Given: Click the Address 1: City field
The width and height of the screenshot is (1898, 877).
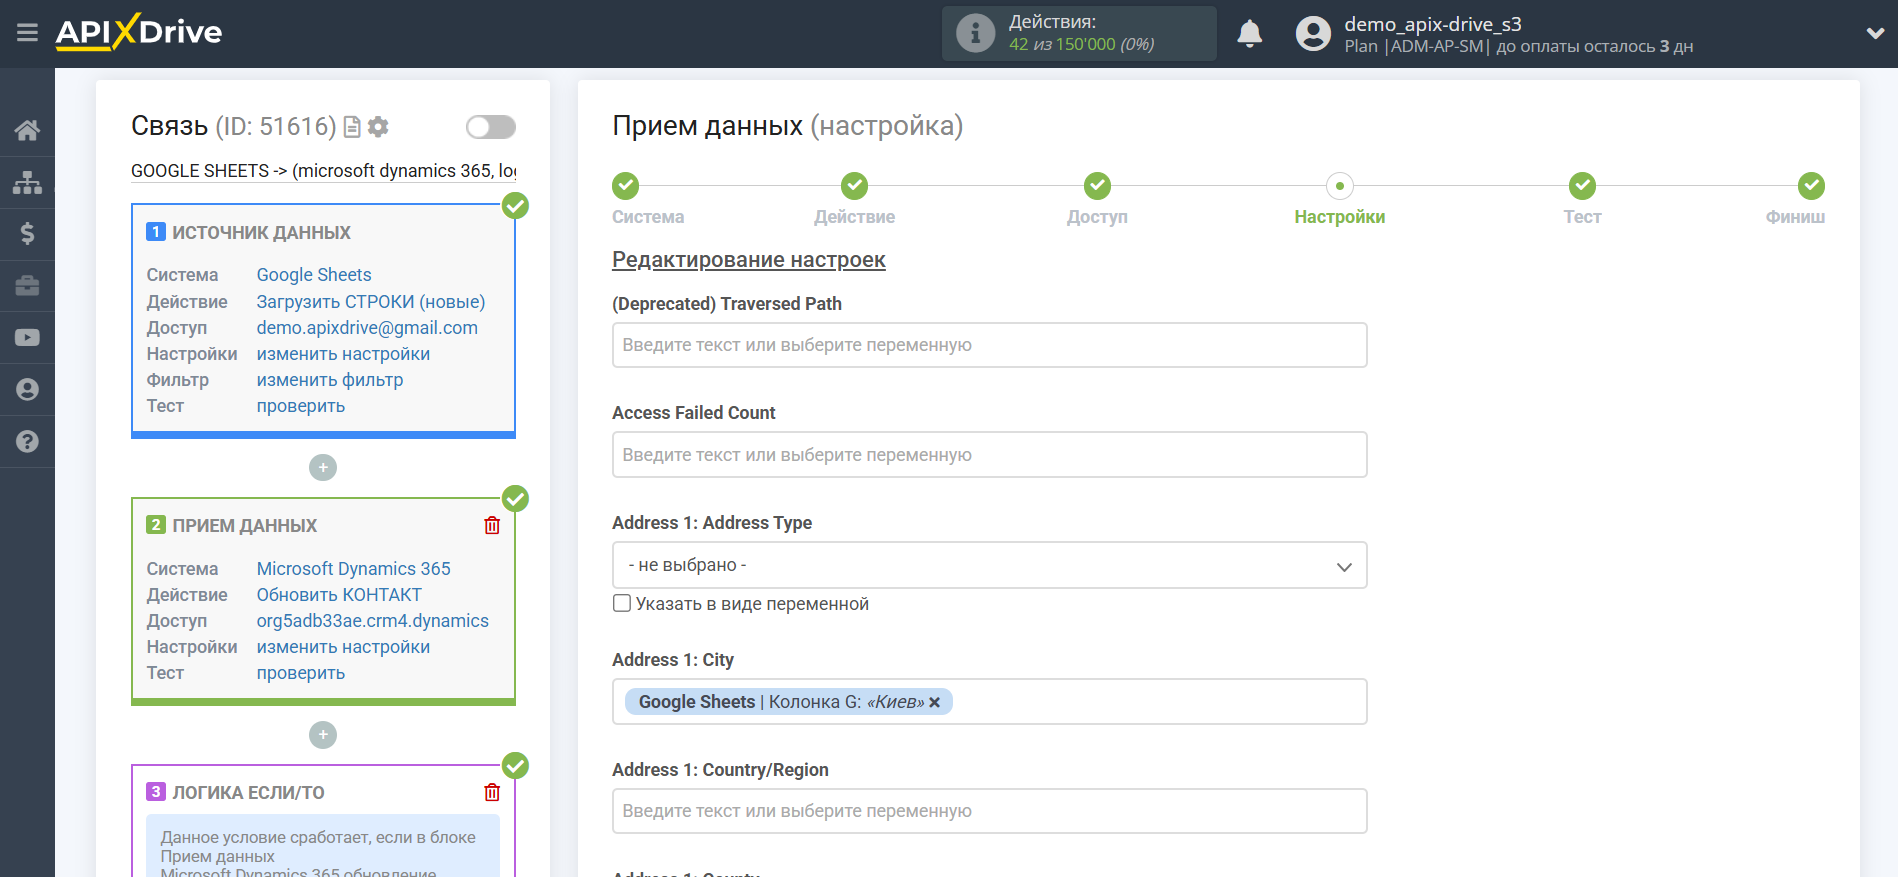Looking at the screenshot, I should (989, 702).
